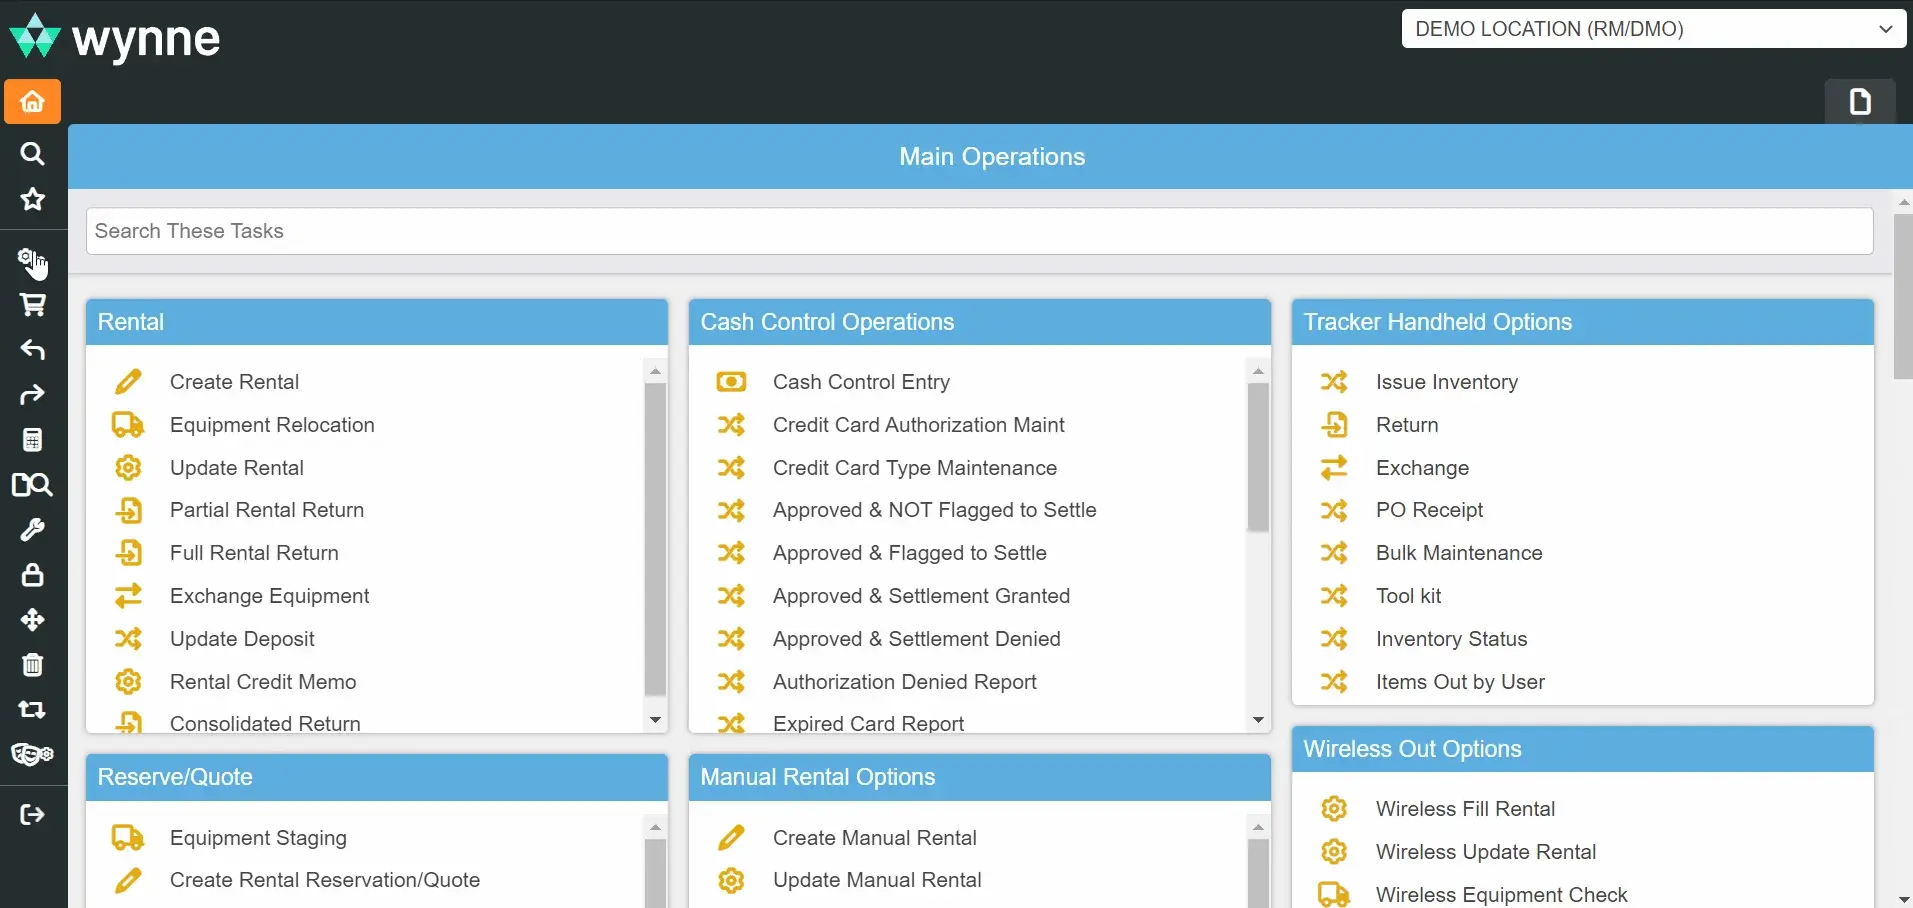Image resolution: width=1913 pixels, height=908 pixels.
Task: Open the document icon at top right
Action: click(1861, 101)
